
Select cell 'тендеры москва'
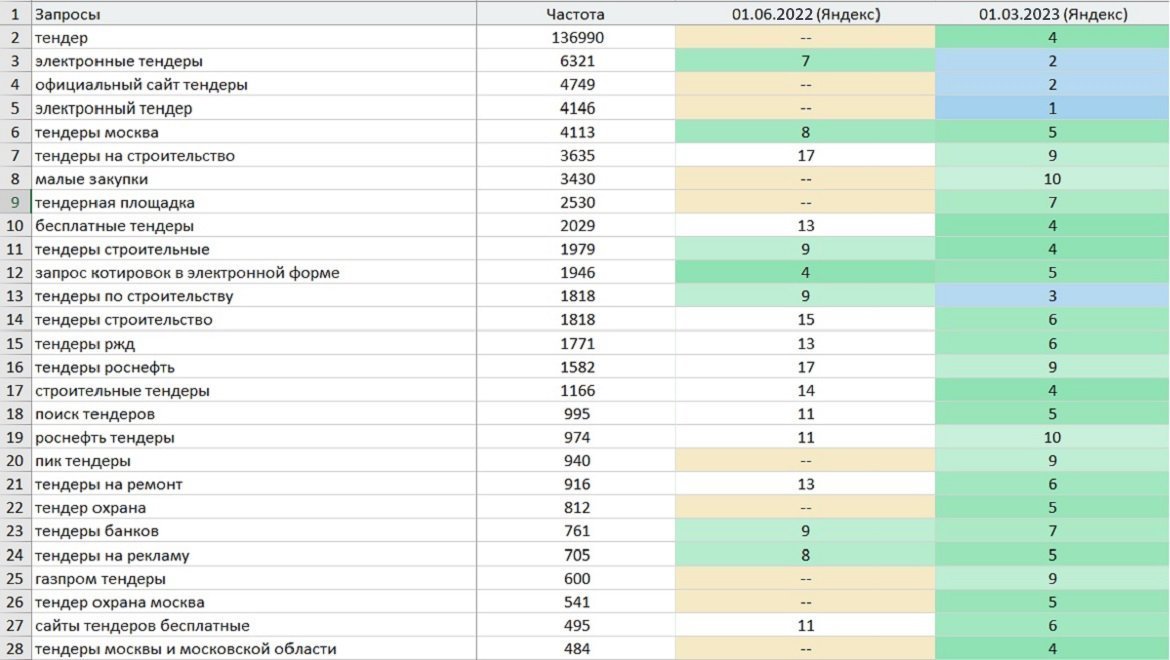[x=254, y=132]
